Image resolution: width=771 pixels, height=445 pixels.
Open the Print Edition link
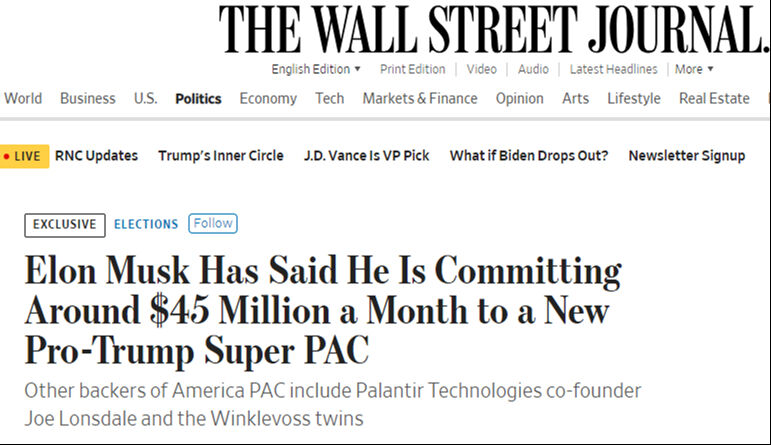click(412, 69)
